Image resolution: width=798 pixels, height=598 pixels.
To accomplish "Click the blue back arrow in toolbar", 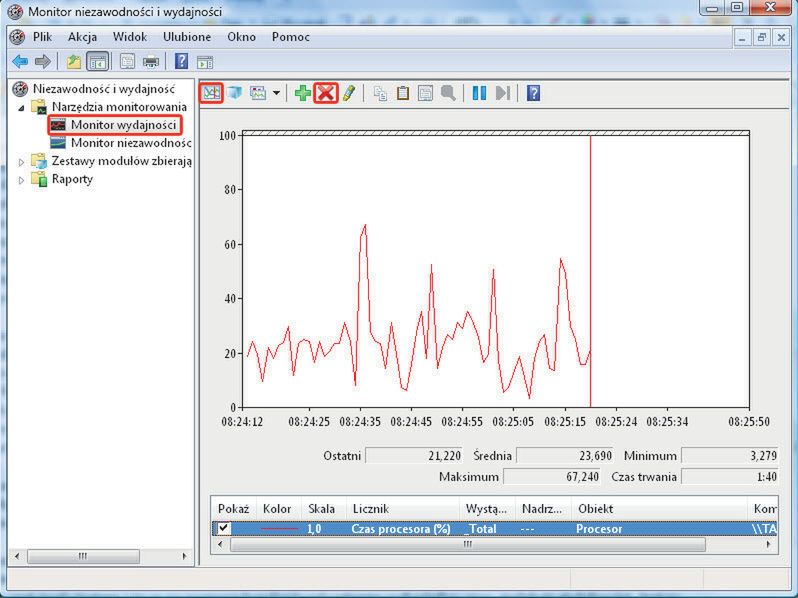I will (19, 62).
